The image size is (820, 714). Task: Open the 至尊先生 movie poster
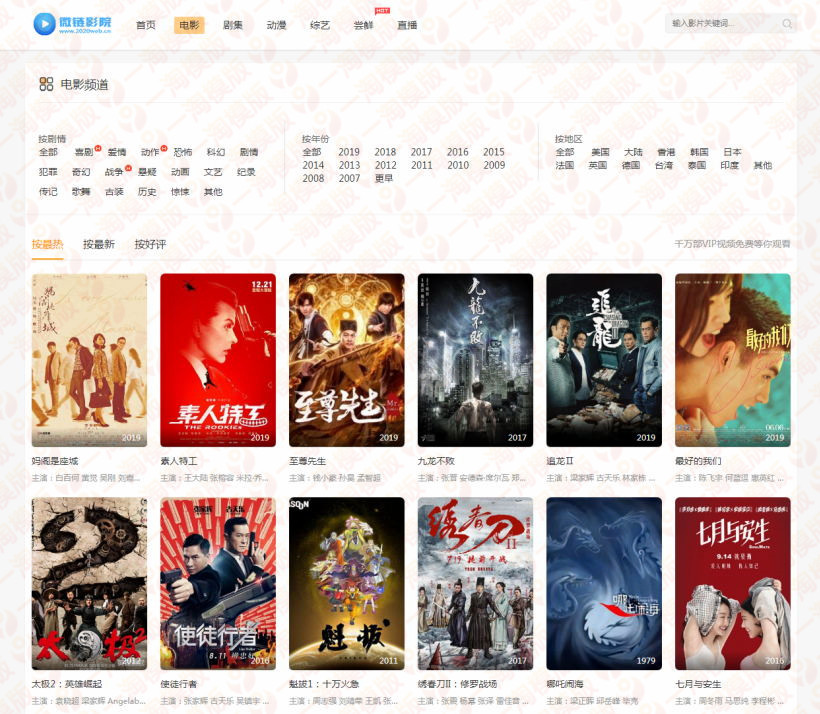[347, 360]
